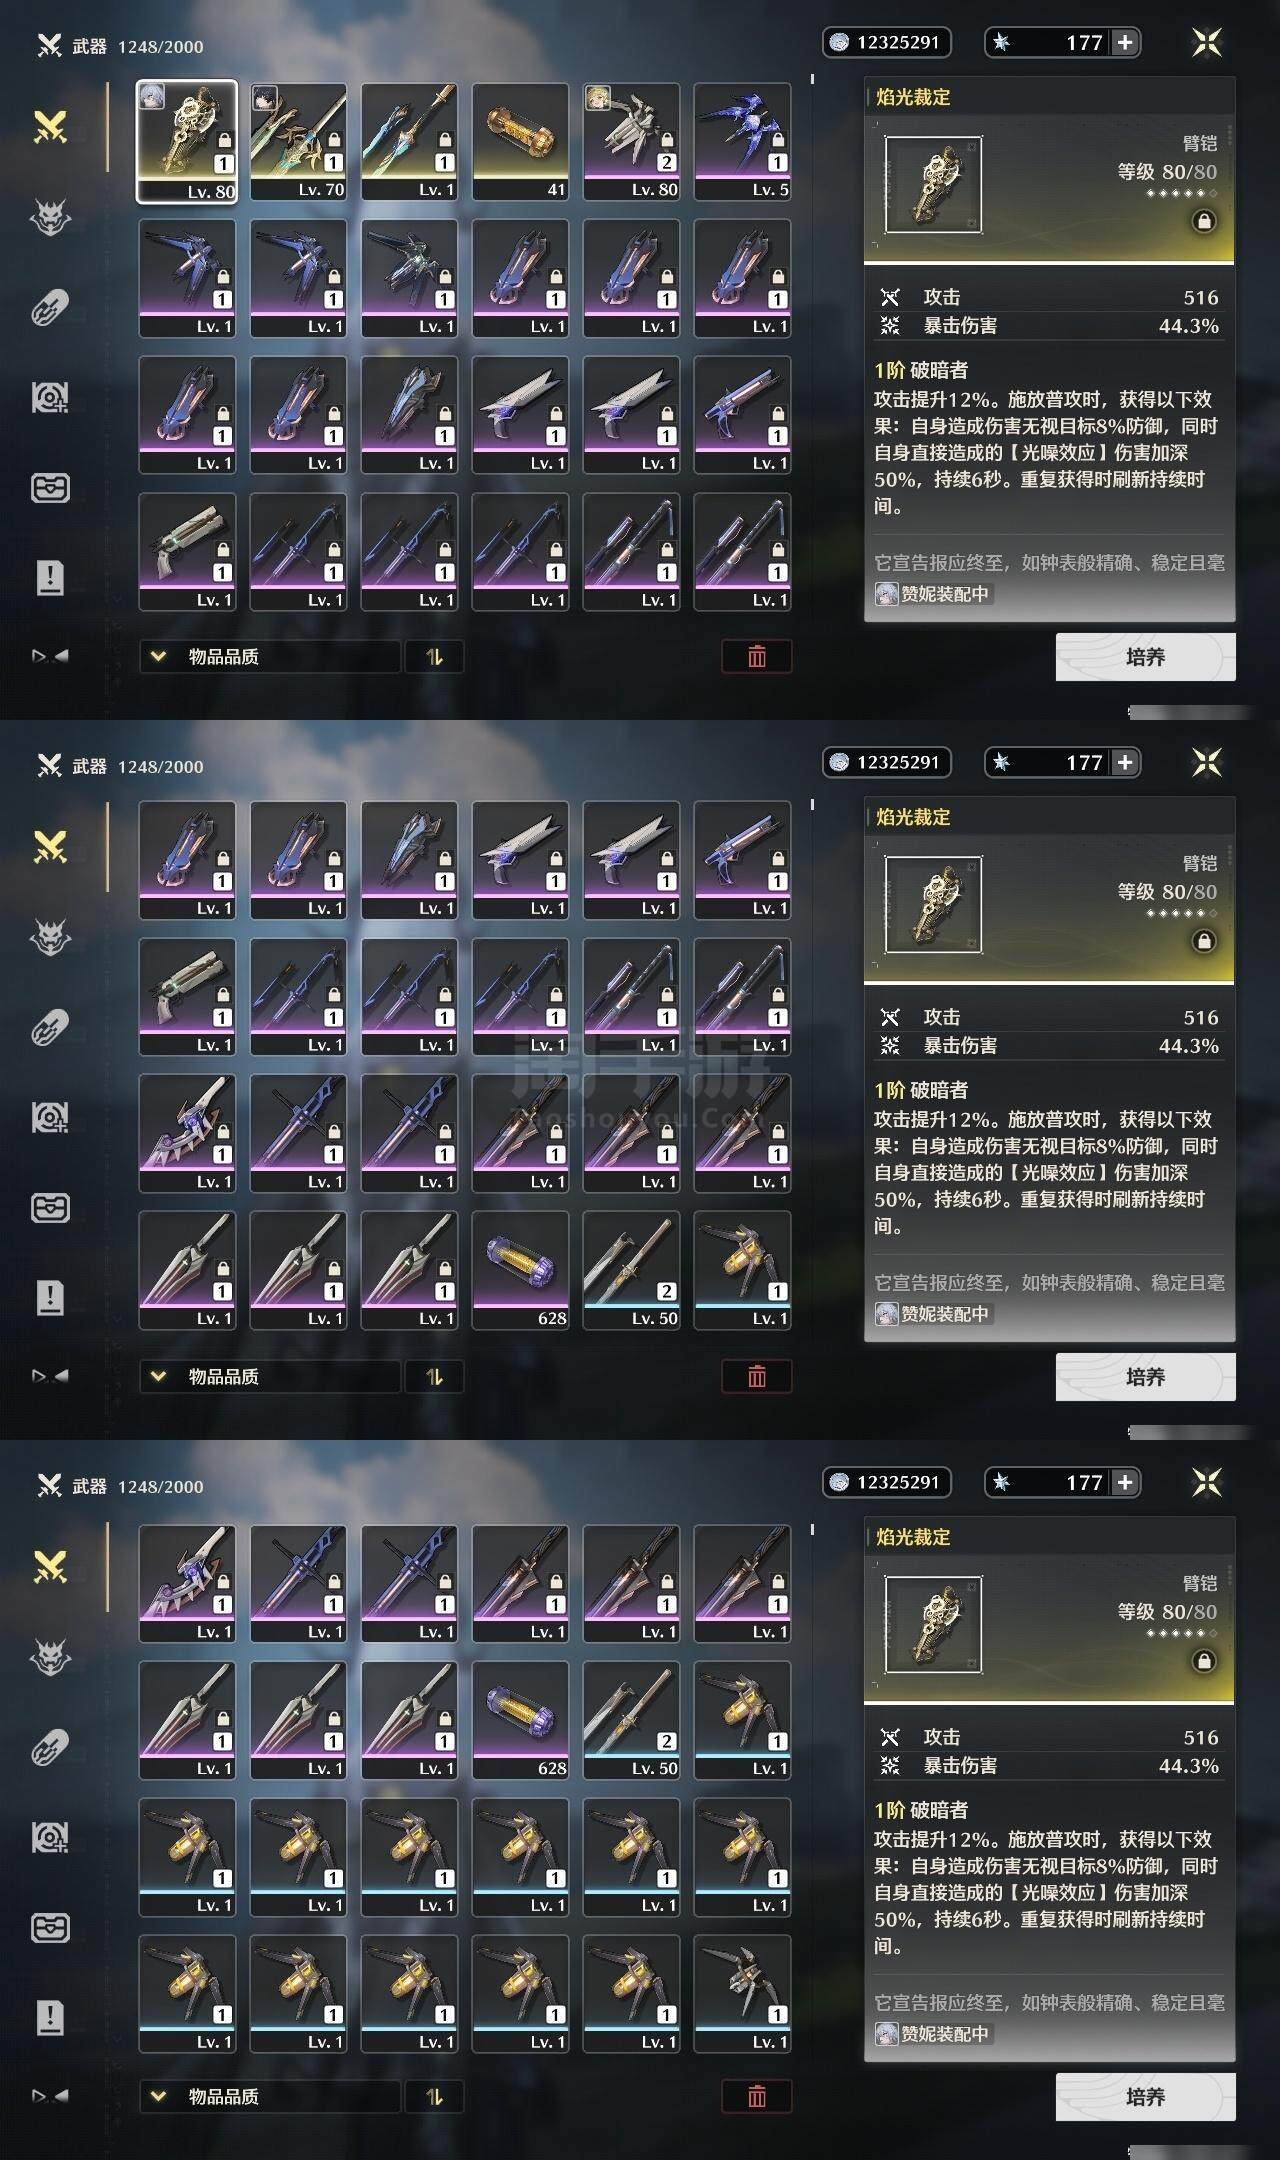The image size is (1280, 2160).
Task: Click the red trash delete icon in top screen
Action: (757, 656)
